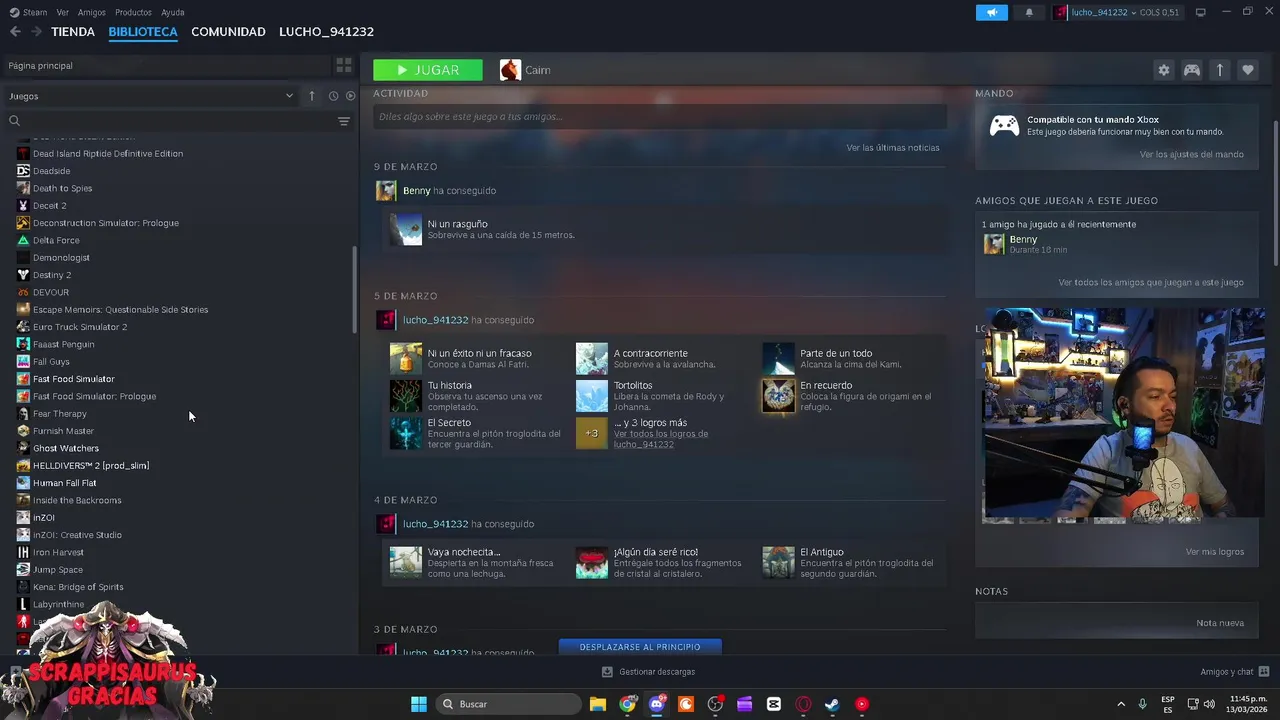
Task: Click Página principal in sidebar
Action: 40,66
